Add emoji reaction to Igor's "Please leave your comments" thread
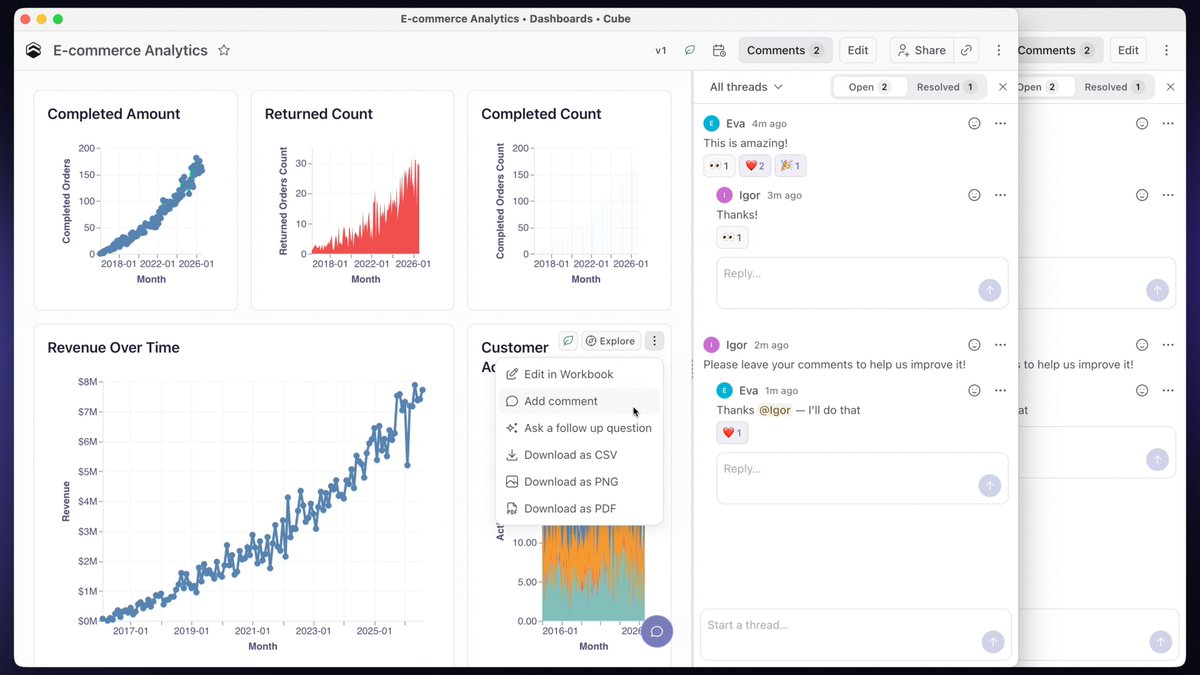Image resolution: width=1200 pixels, height=675 pixels. pos(974,344)
